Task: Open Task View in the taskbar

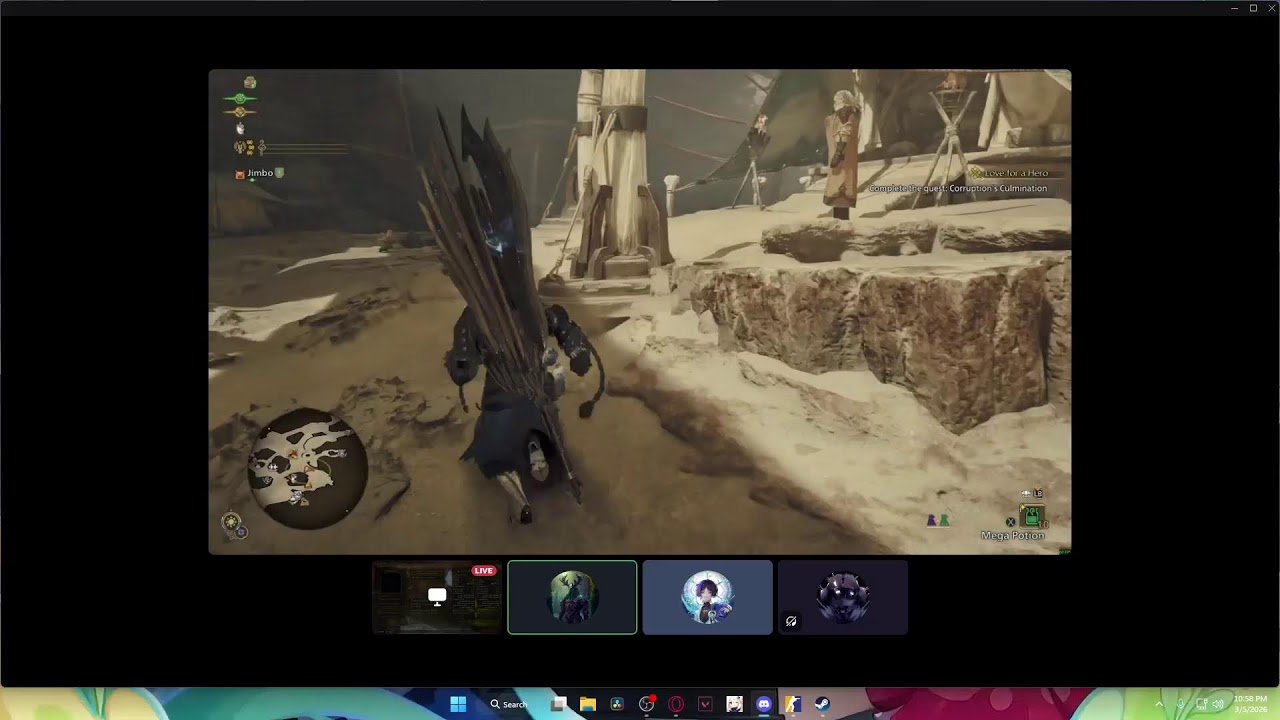Action: click(559, 704)
